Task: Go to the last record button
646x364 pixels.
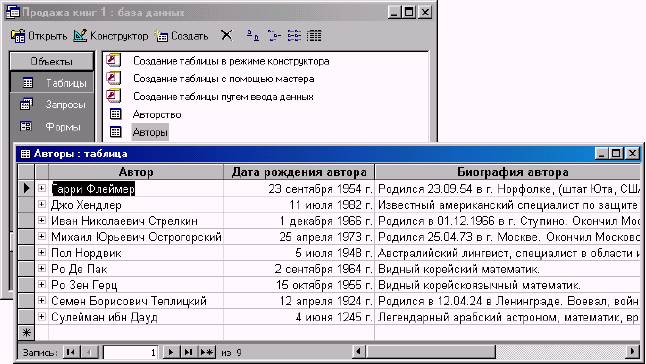Action: click(x=188, y=352)
